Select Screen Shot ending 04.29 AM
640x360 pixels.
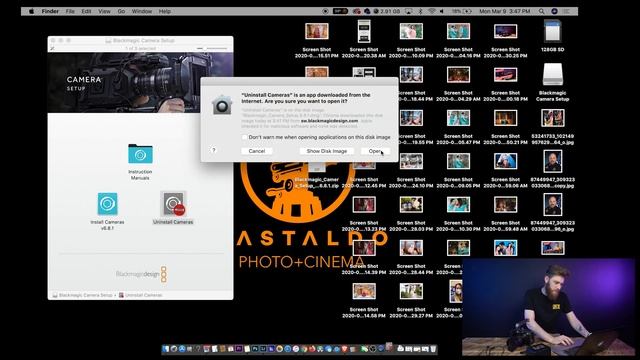[x=458, y=75]
